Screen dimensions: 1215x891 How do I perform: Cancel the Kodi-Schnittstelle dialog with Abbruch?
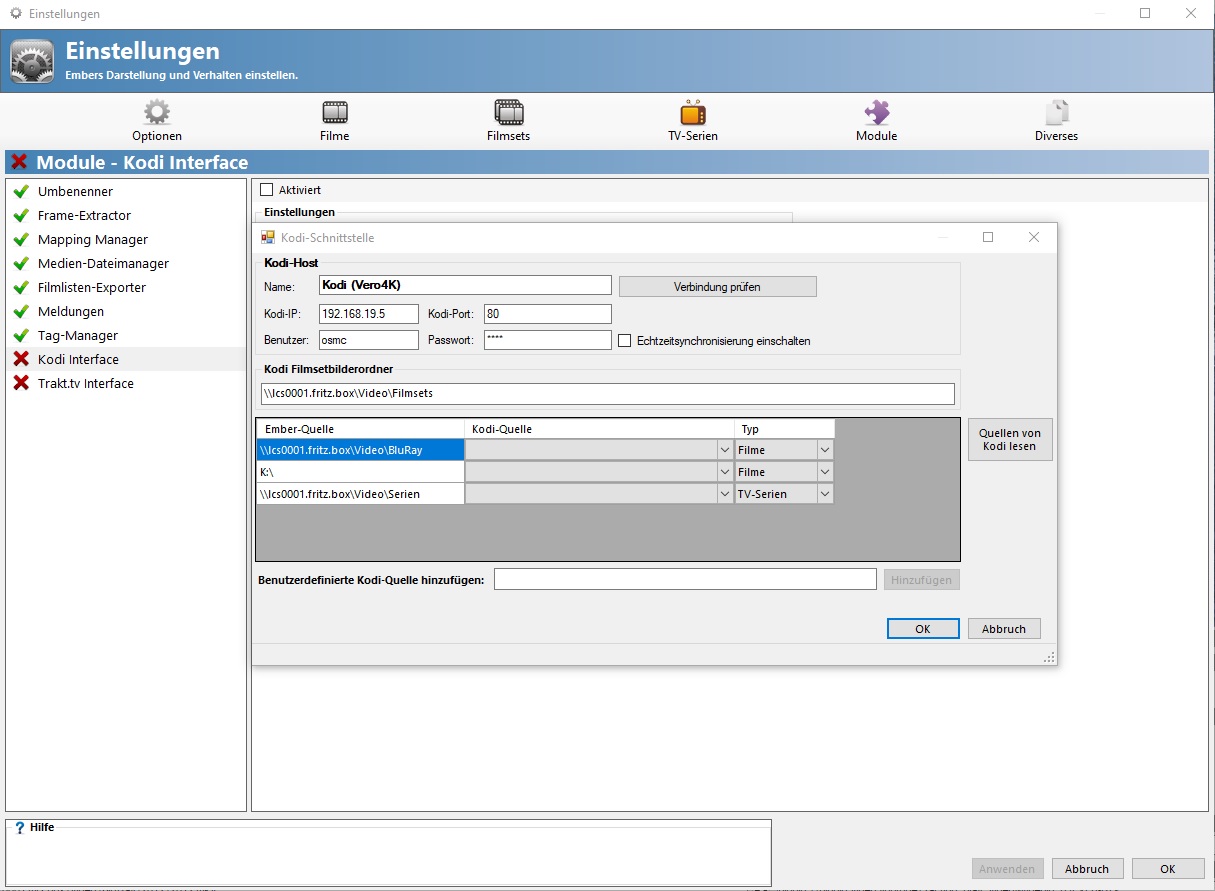pyautogui.click(x=1004, y=629)
